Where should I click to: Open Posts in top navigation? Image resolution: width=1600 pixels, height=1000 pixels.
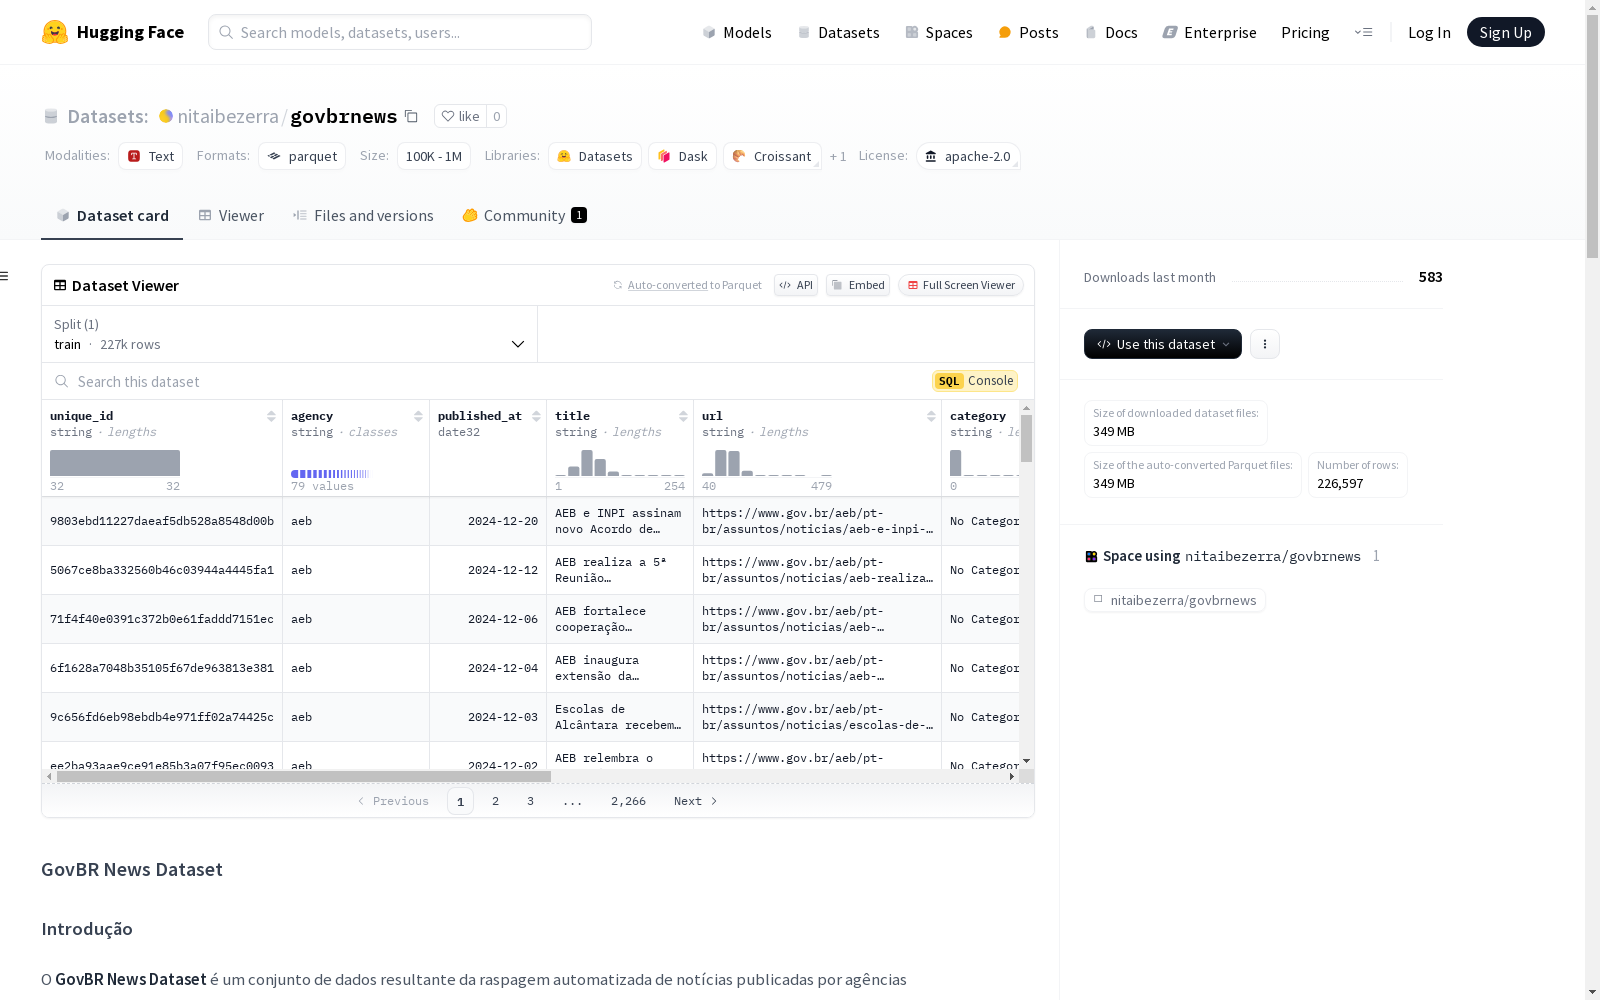[x=1029, y=32]
